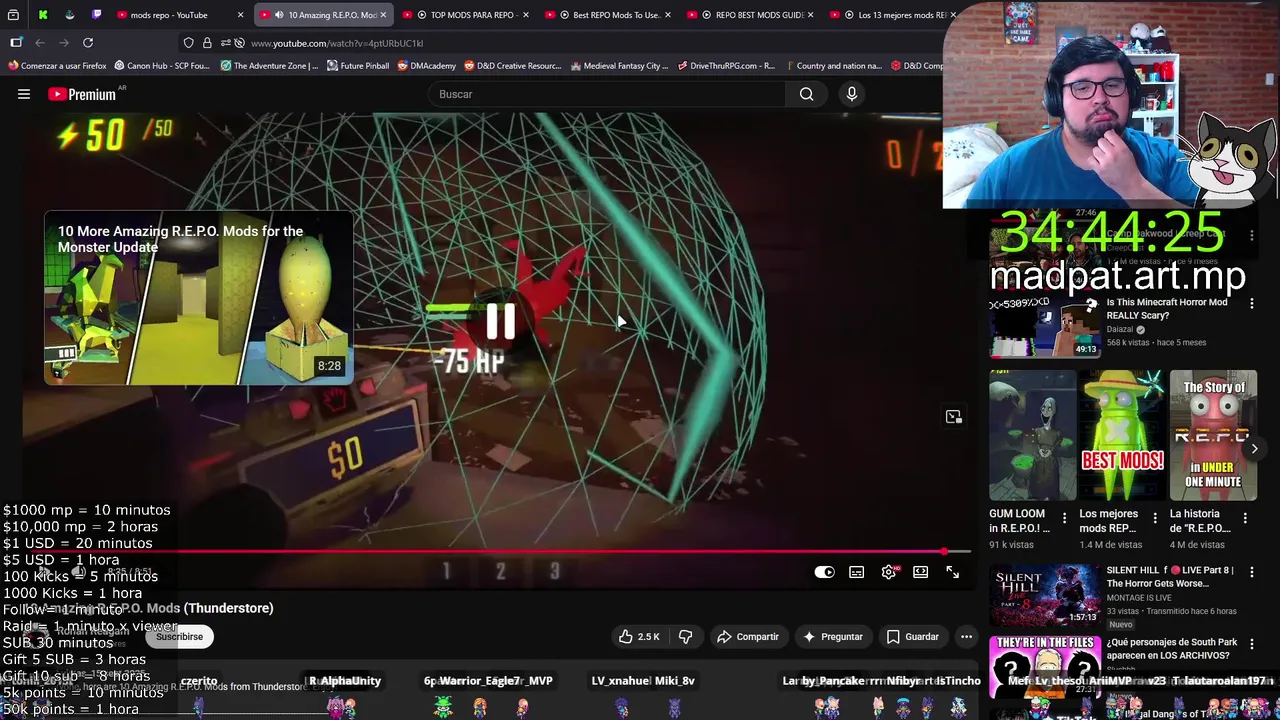Click the Suscribirse button
Screen dimensions: 1280x720
point(179,636)
